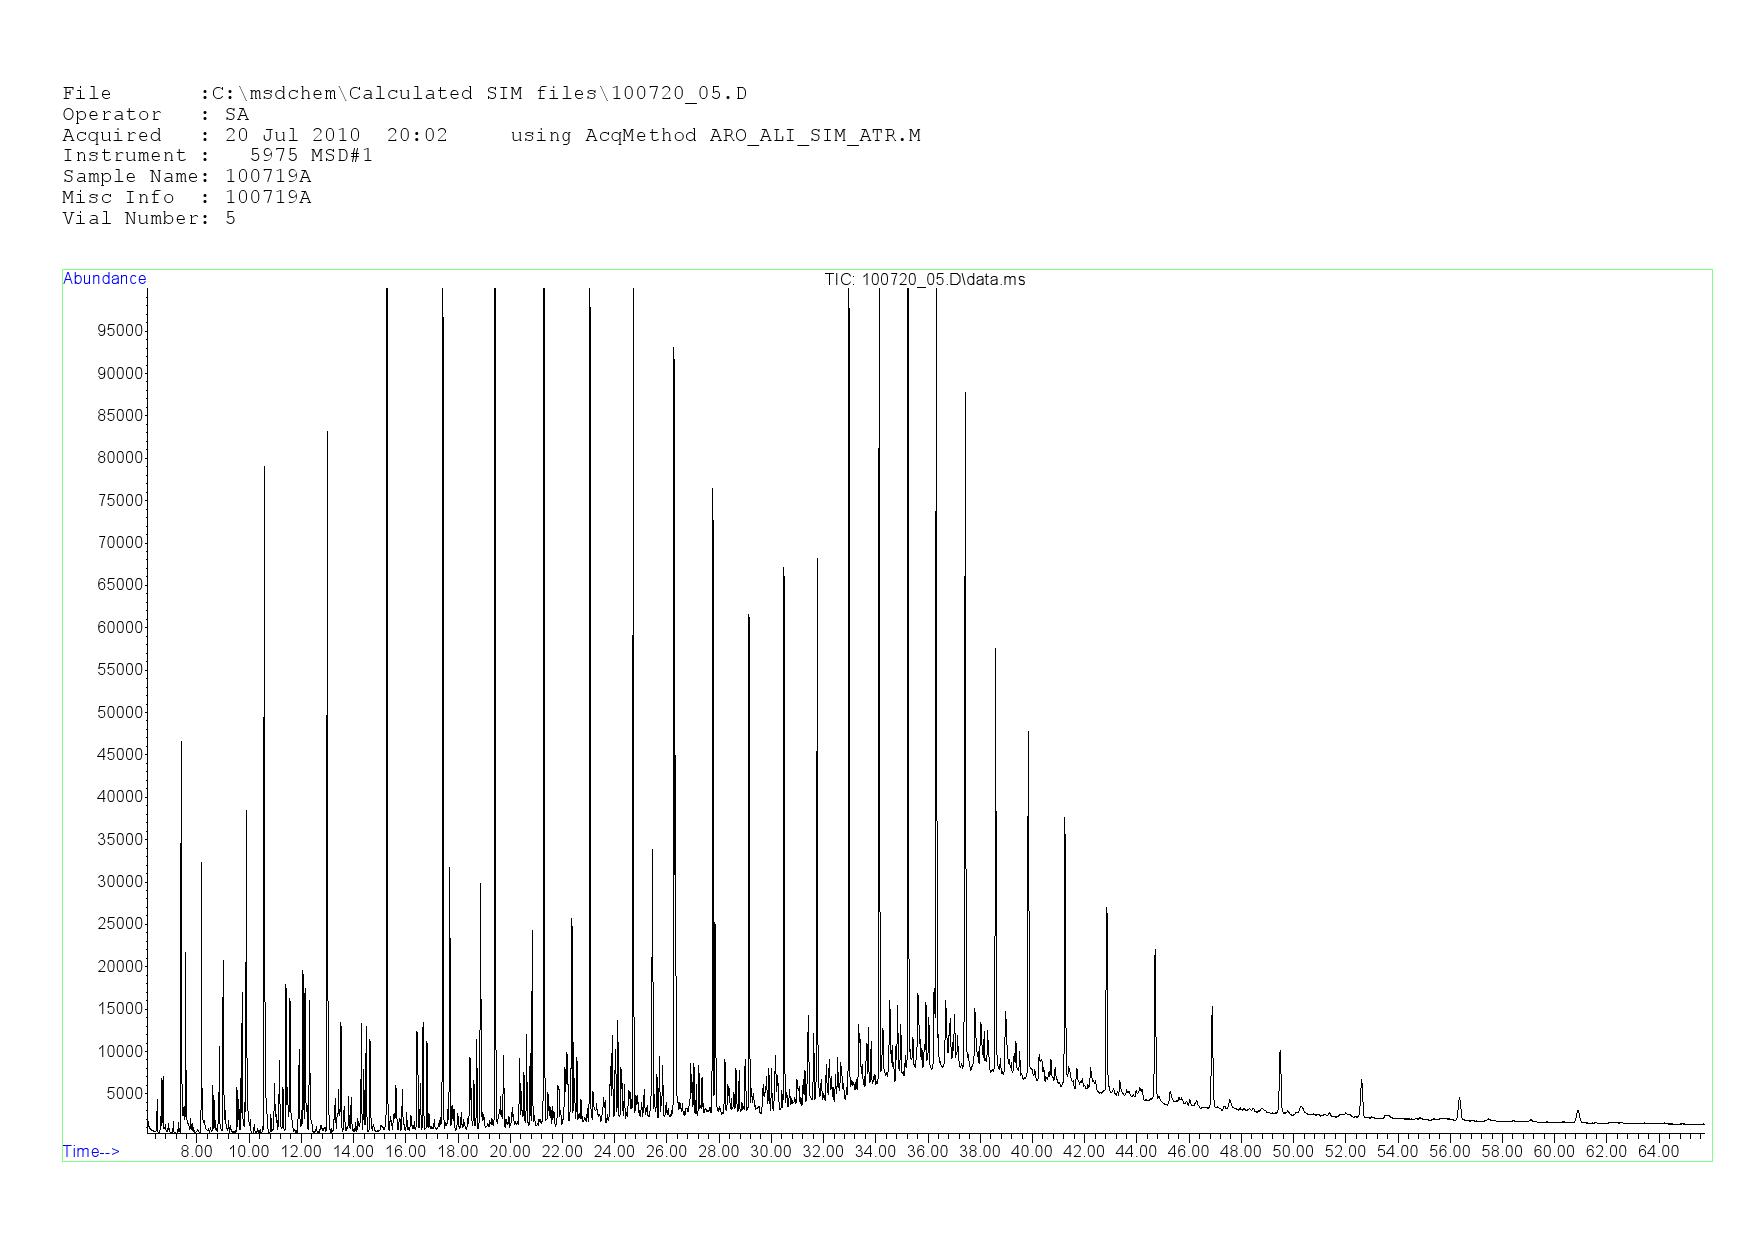Click the Operator SA header line
The width and height of the screenshot is (1754, 1240).
[x=155, y=115]
